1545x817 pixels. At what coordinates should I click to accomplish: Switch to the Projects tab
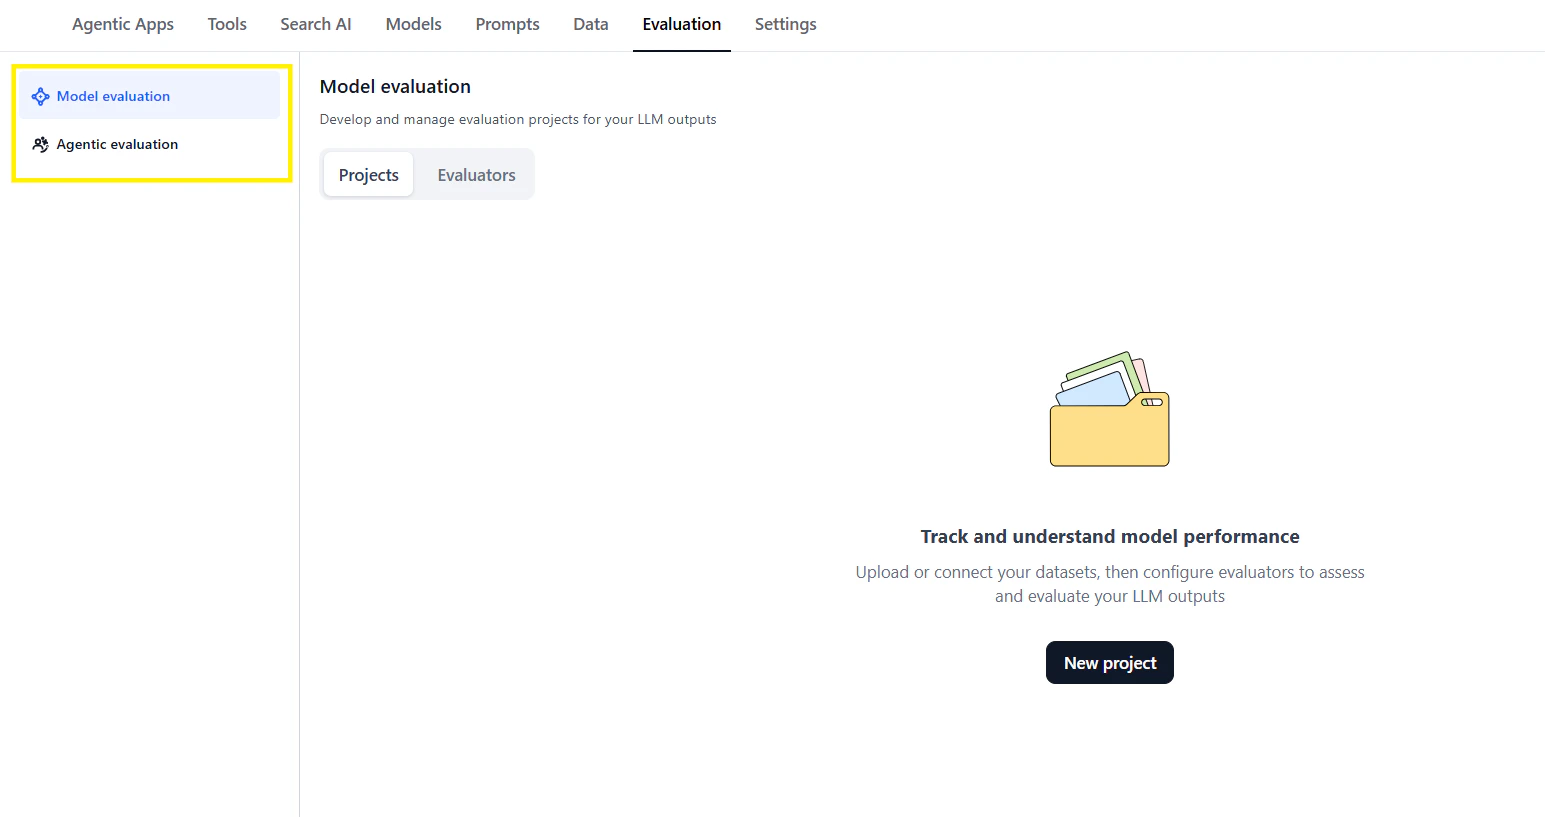pos(368,174)
